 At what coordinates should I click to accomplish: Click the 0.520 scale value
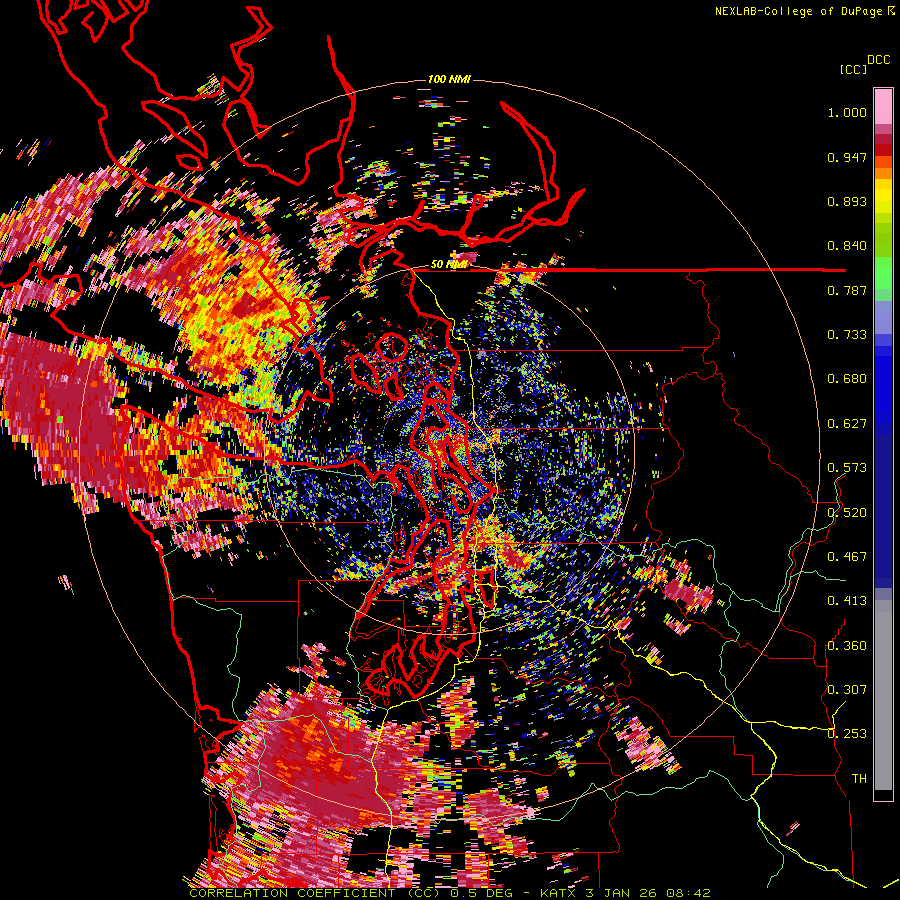(847, 512)
